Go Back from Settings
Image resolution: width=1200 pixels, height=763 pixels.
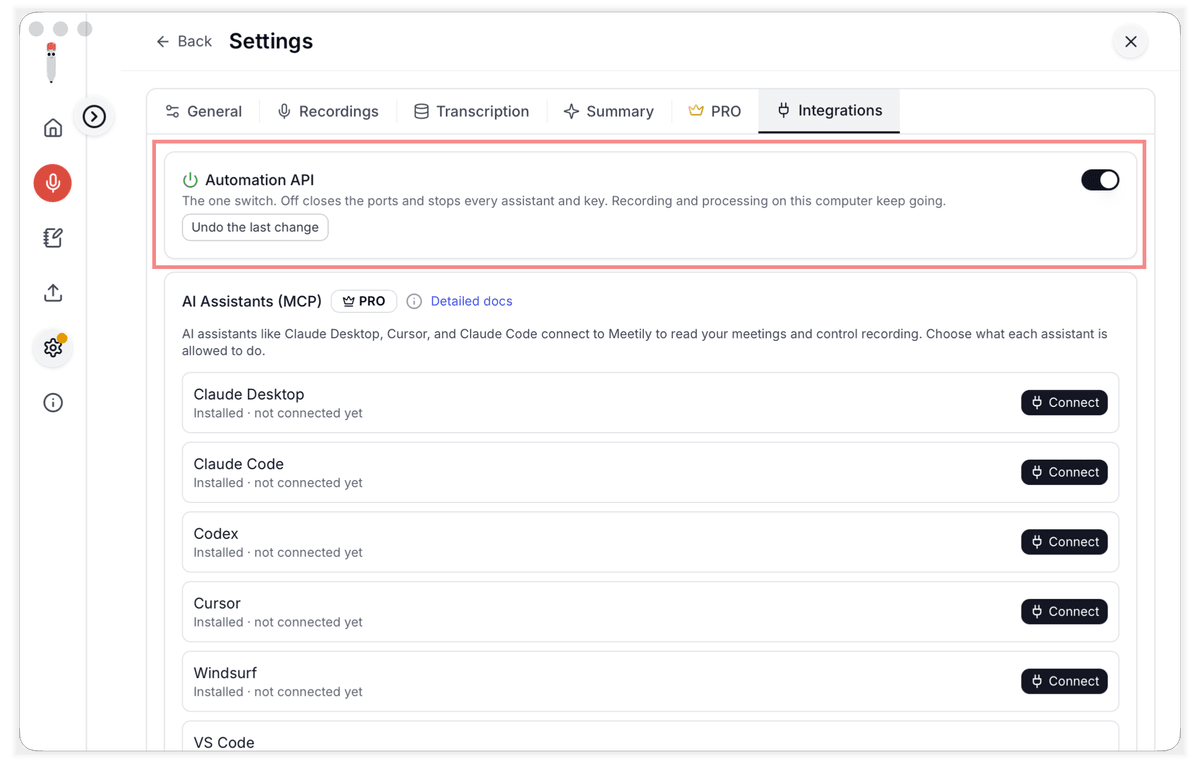tap(184, 41)
